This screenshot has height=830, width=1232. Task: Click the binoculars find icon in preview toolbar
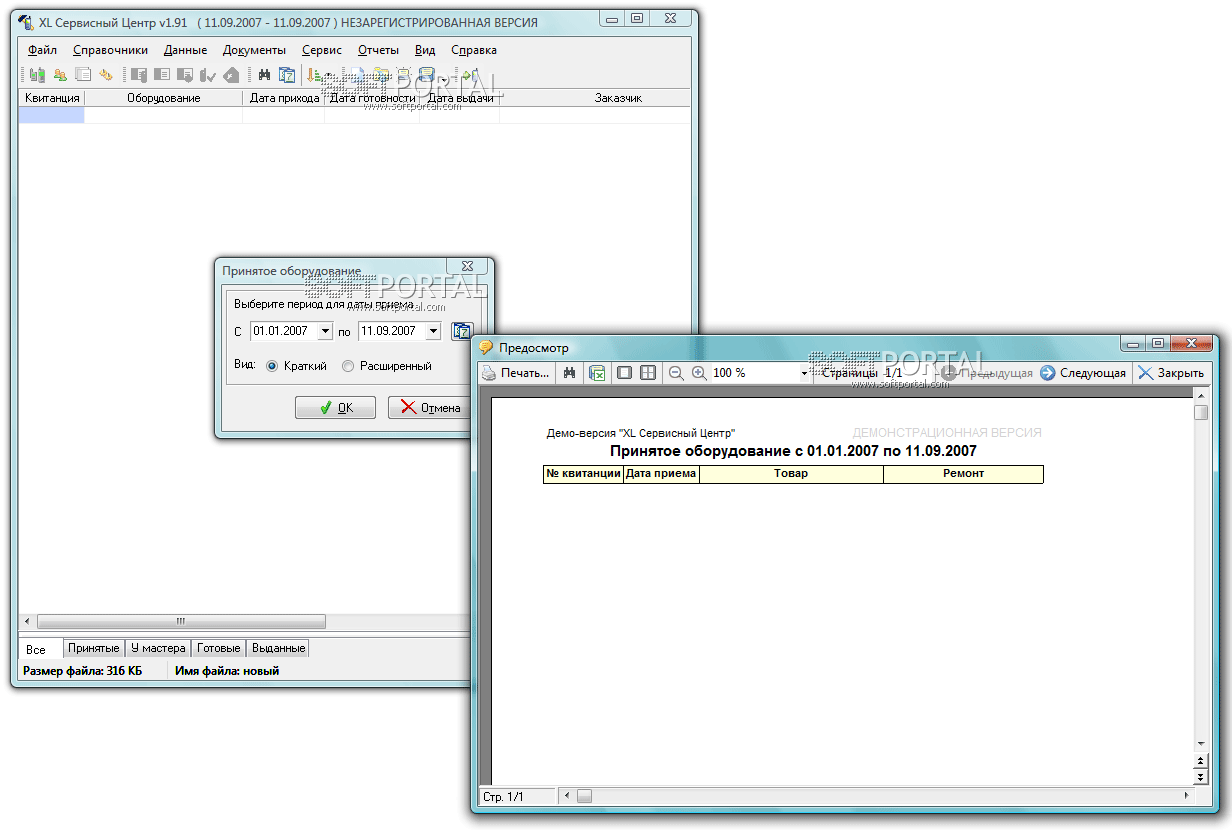pos(570,373)
